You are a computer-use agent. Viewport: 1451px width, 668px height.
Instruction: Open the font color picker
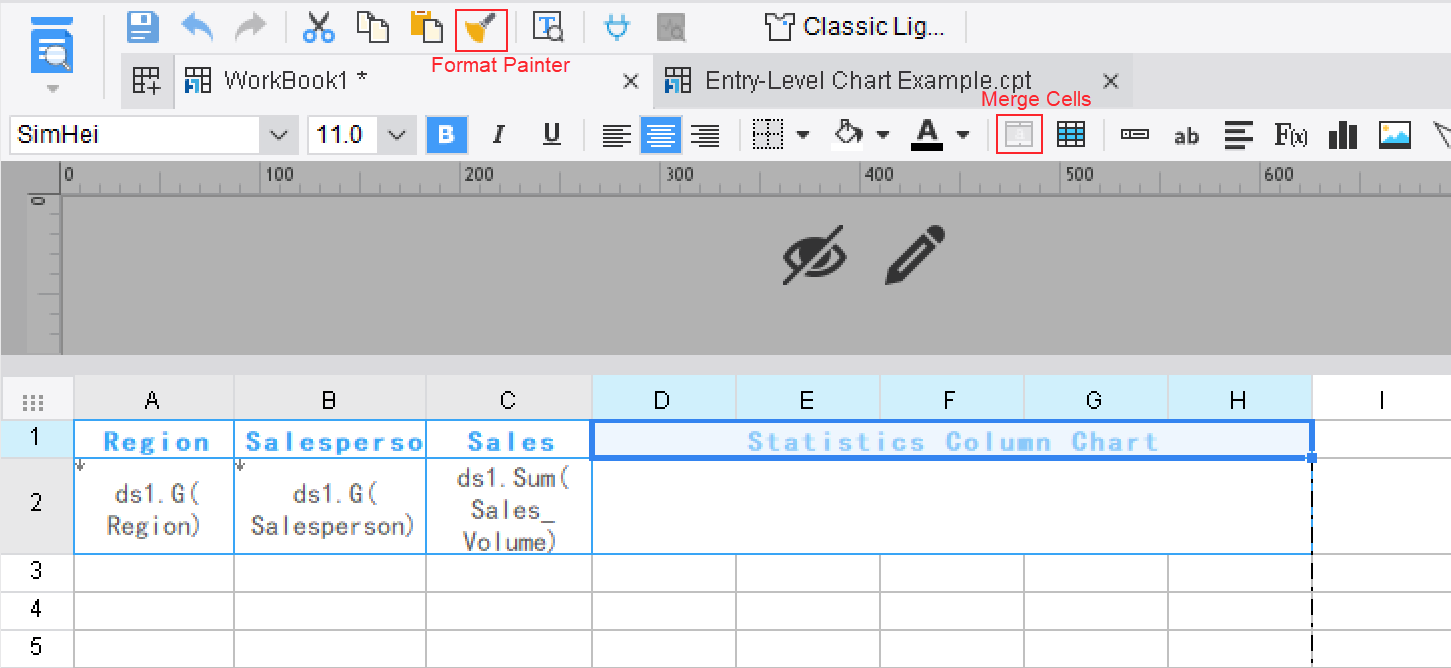pos(961,134)
